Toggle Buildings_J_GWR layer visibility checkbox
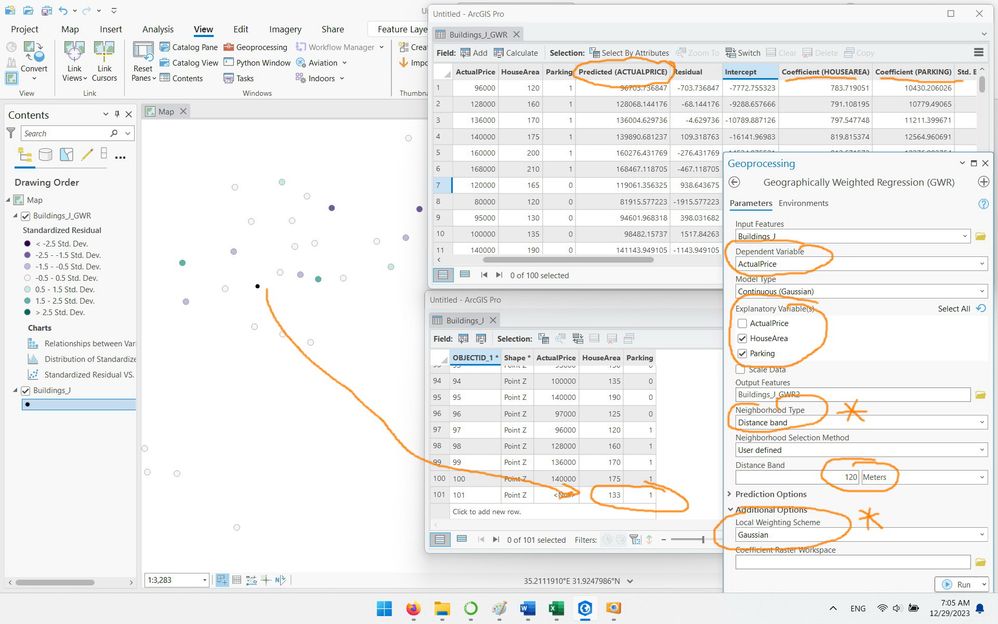The height and width of the screenshot is (624, 998). click(x=25, y=216)
